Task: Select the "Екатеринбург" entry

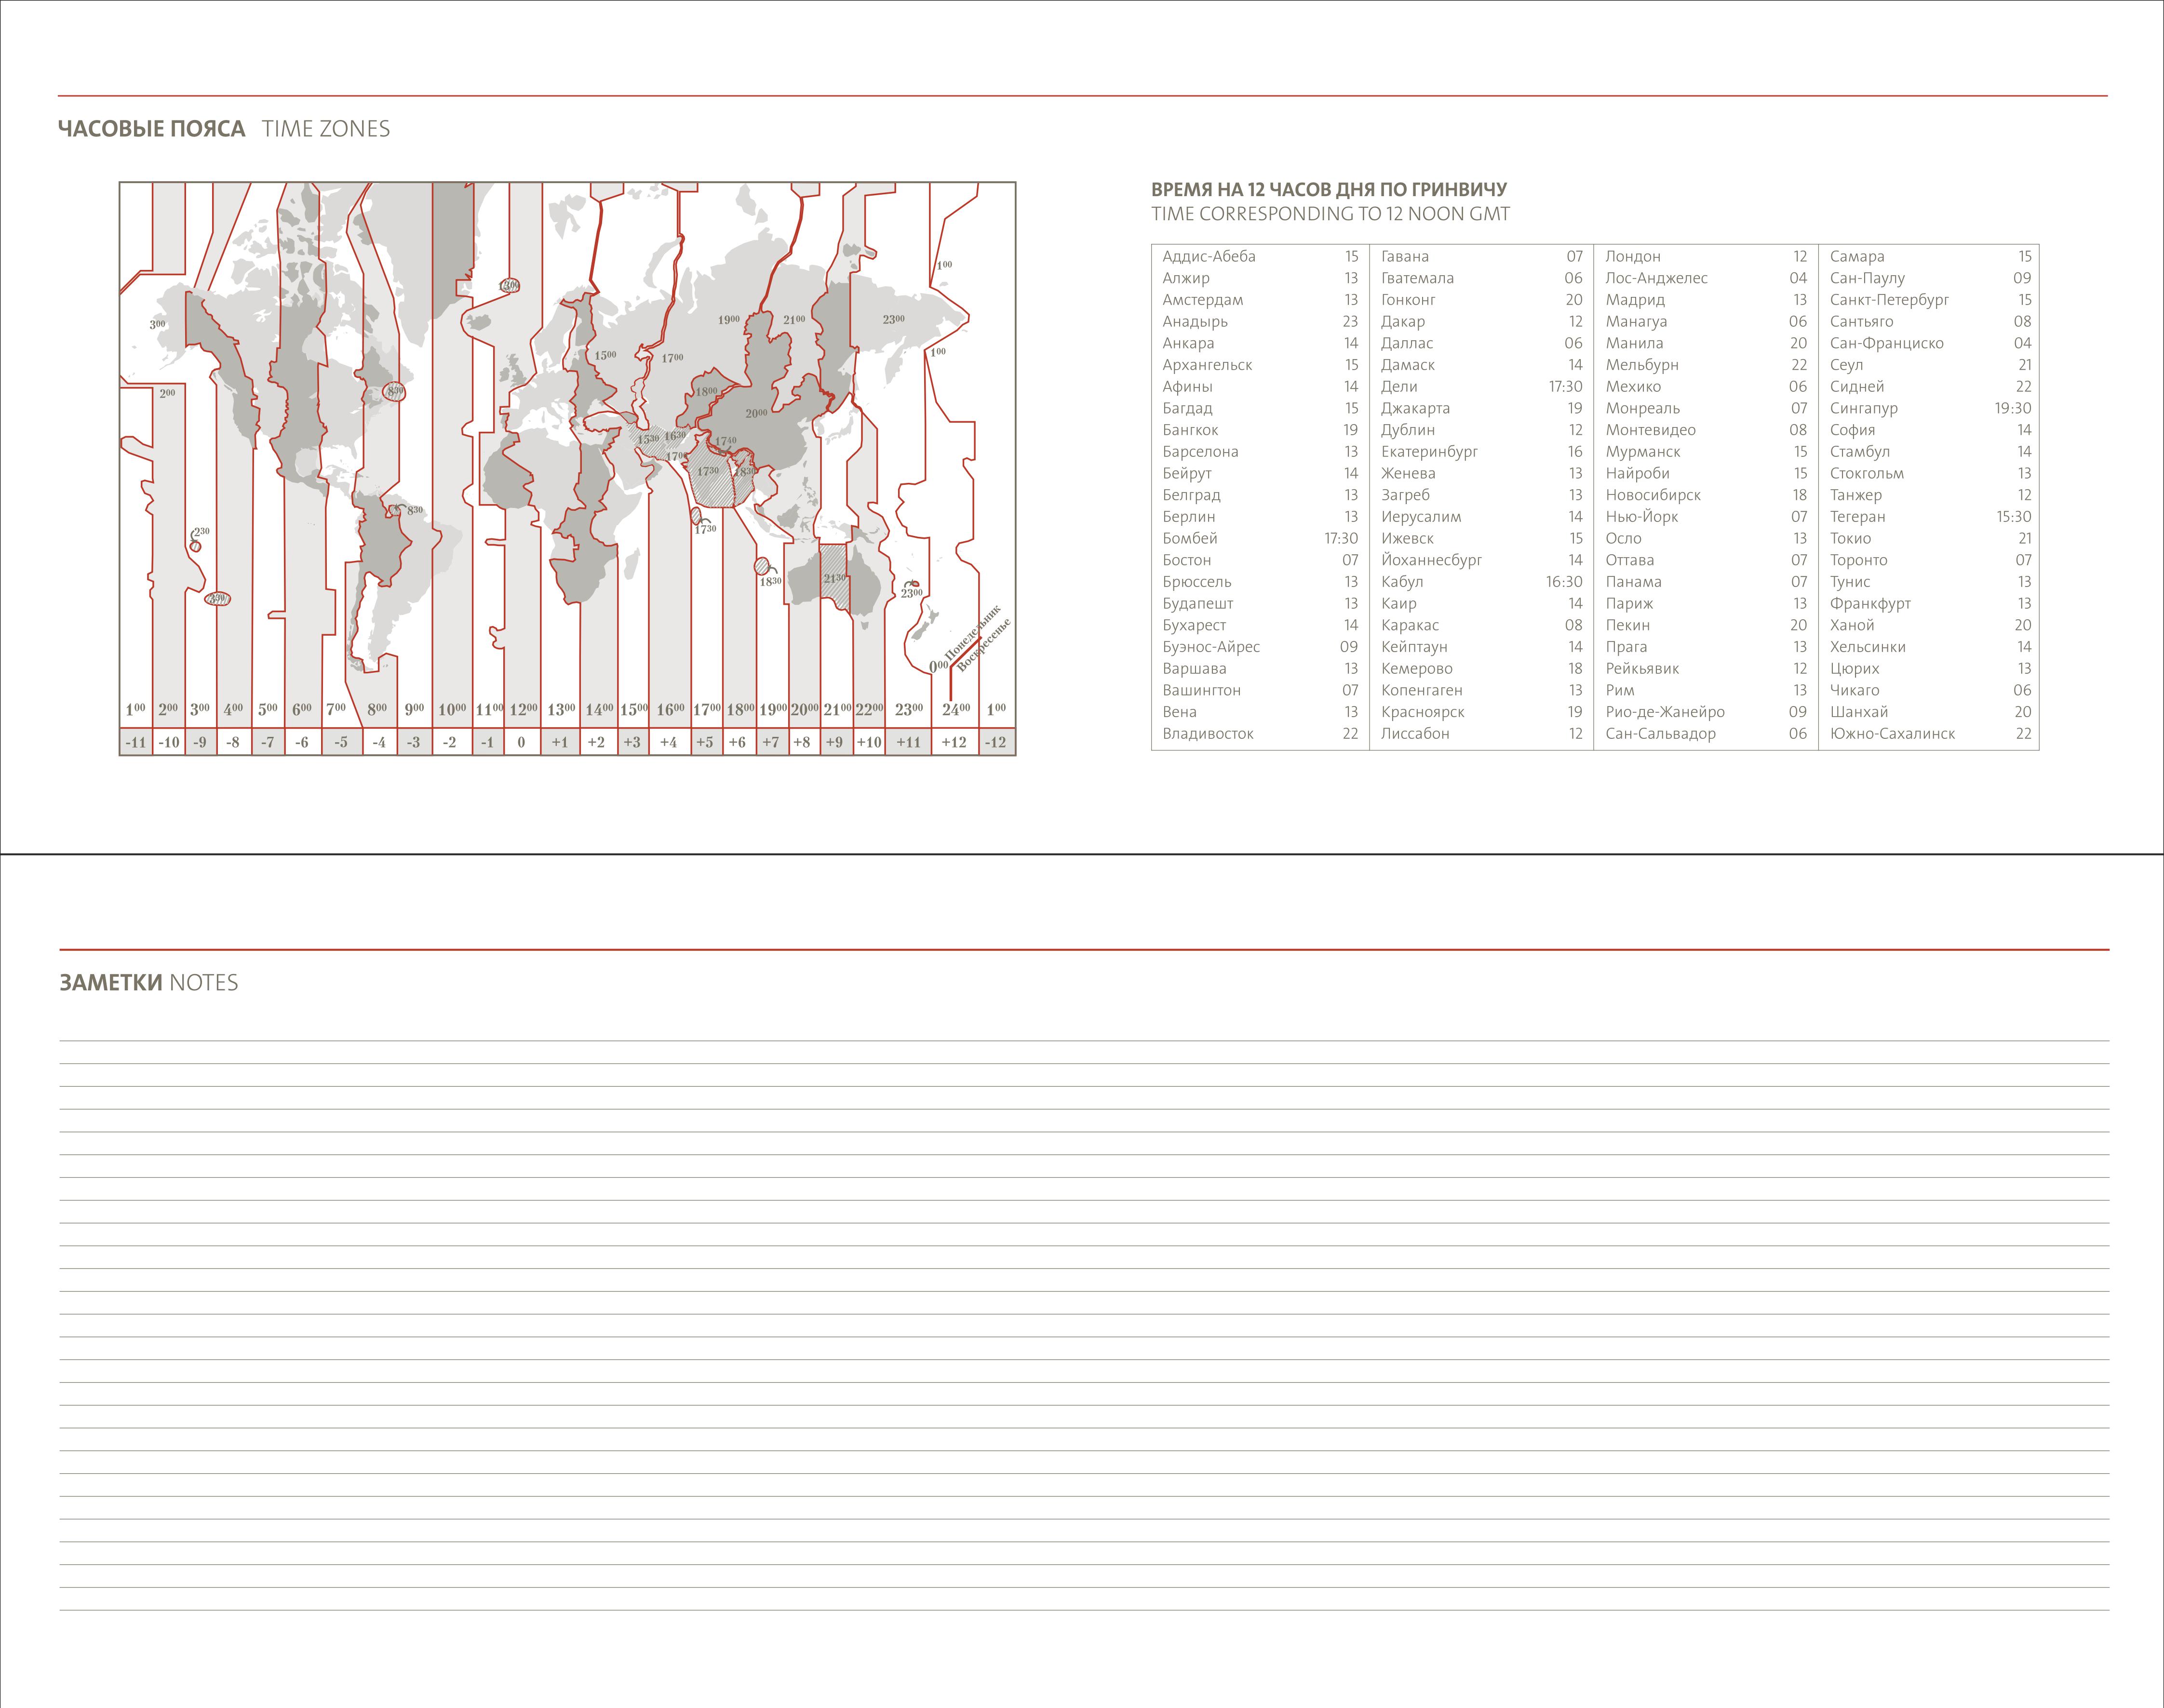Action: pyautogui.click(x=1430, y=452)
